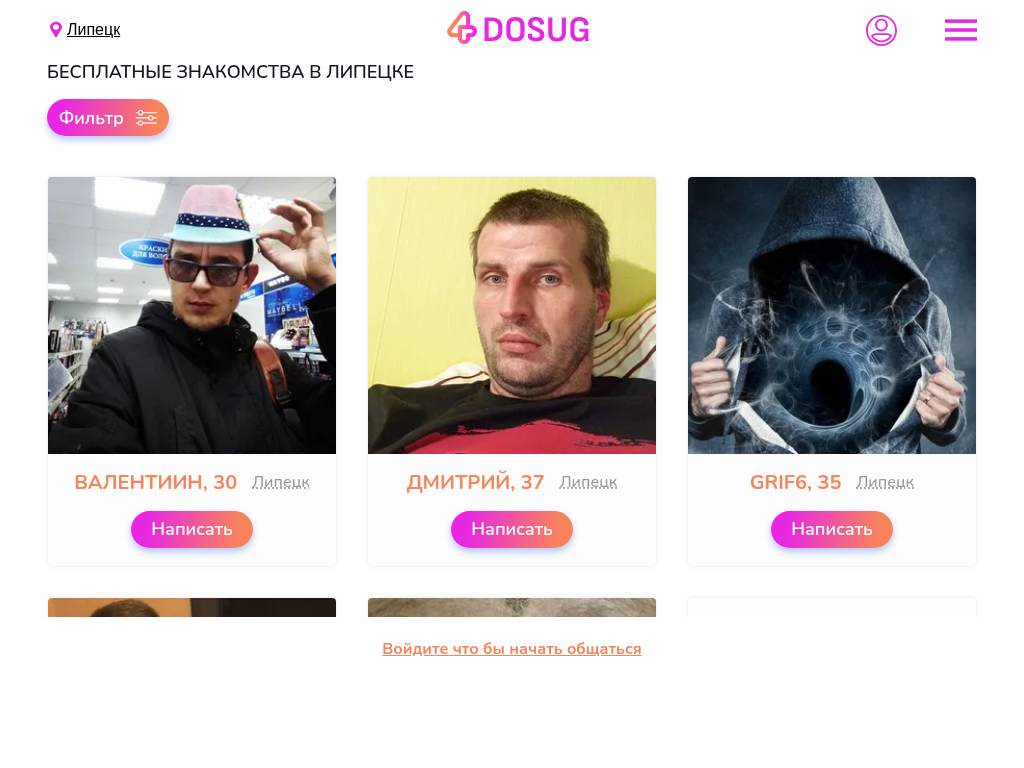Open the Фильтр button
Image resolution: width=1024 pixels, height=768 pixels.
108,118
